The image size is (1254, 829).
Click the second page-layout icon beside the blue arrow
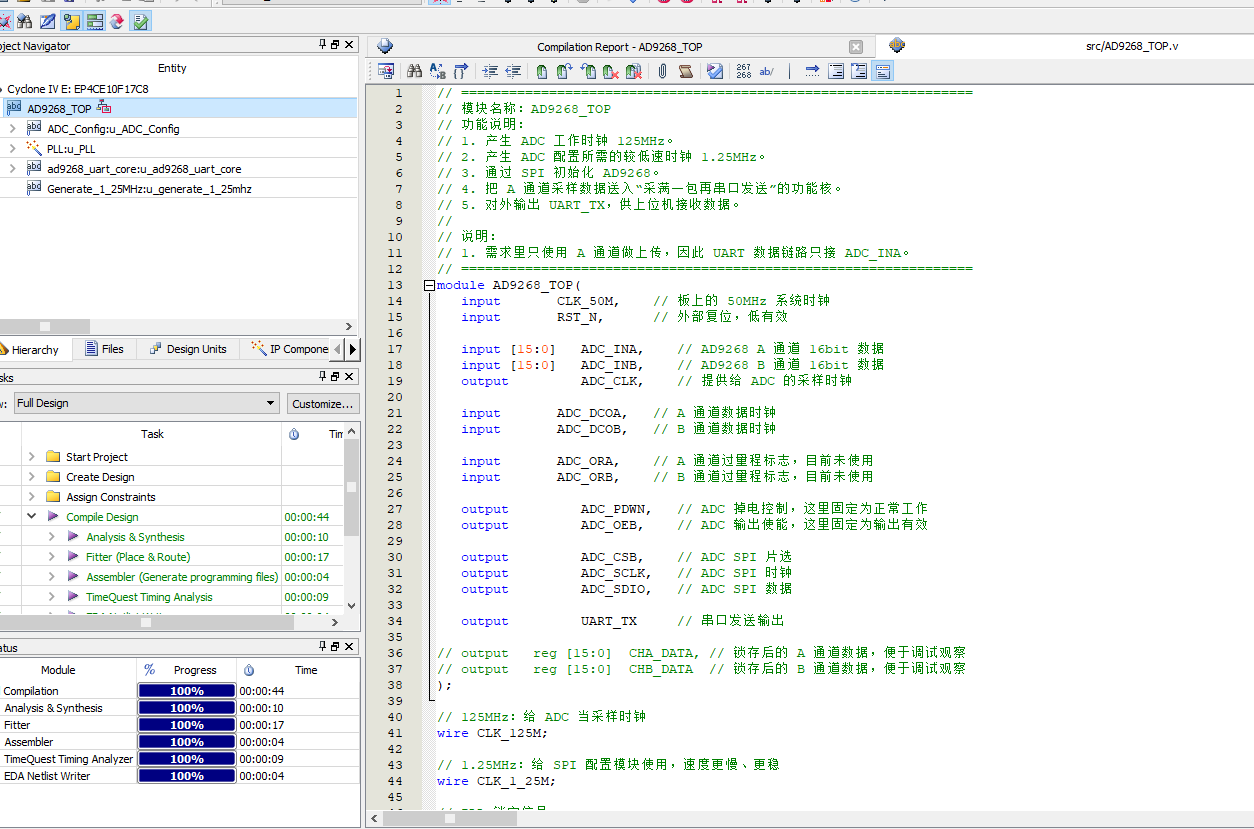(859, 71)
